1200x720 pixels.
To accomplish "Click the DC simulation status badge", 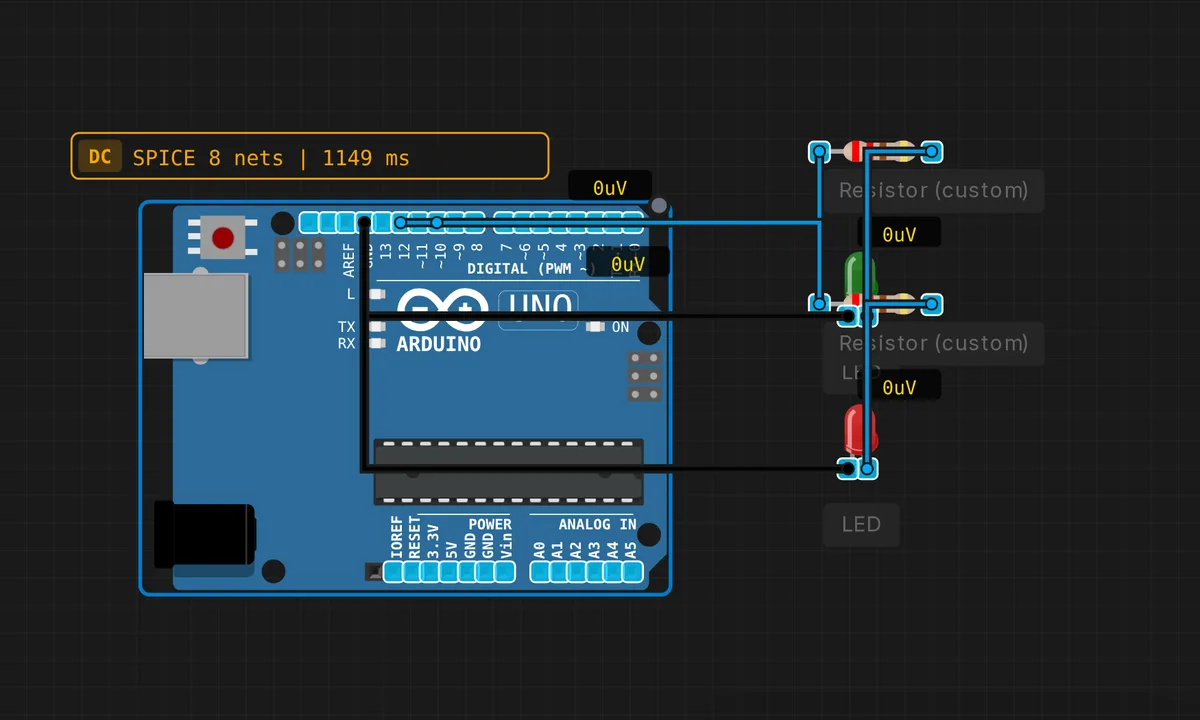I will coord(100,157).
